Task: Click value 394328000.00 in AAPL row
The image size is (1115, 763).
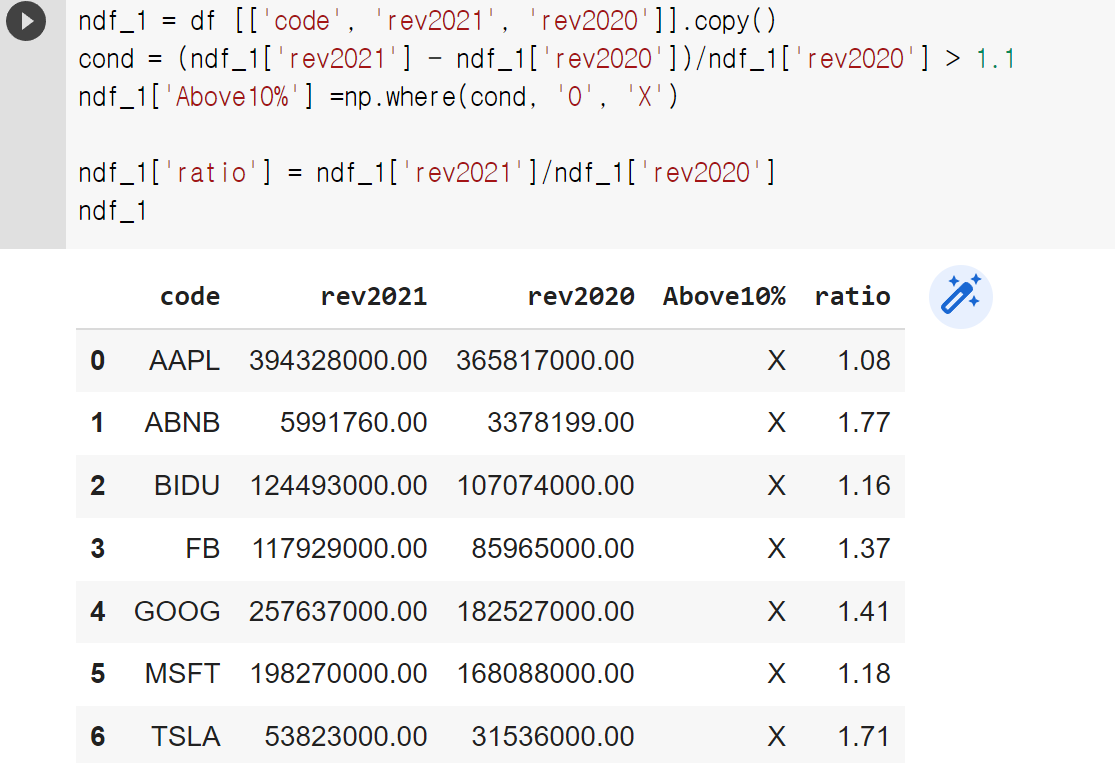Action: 338,361
